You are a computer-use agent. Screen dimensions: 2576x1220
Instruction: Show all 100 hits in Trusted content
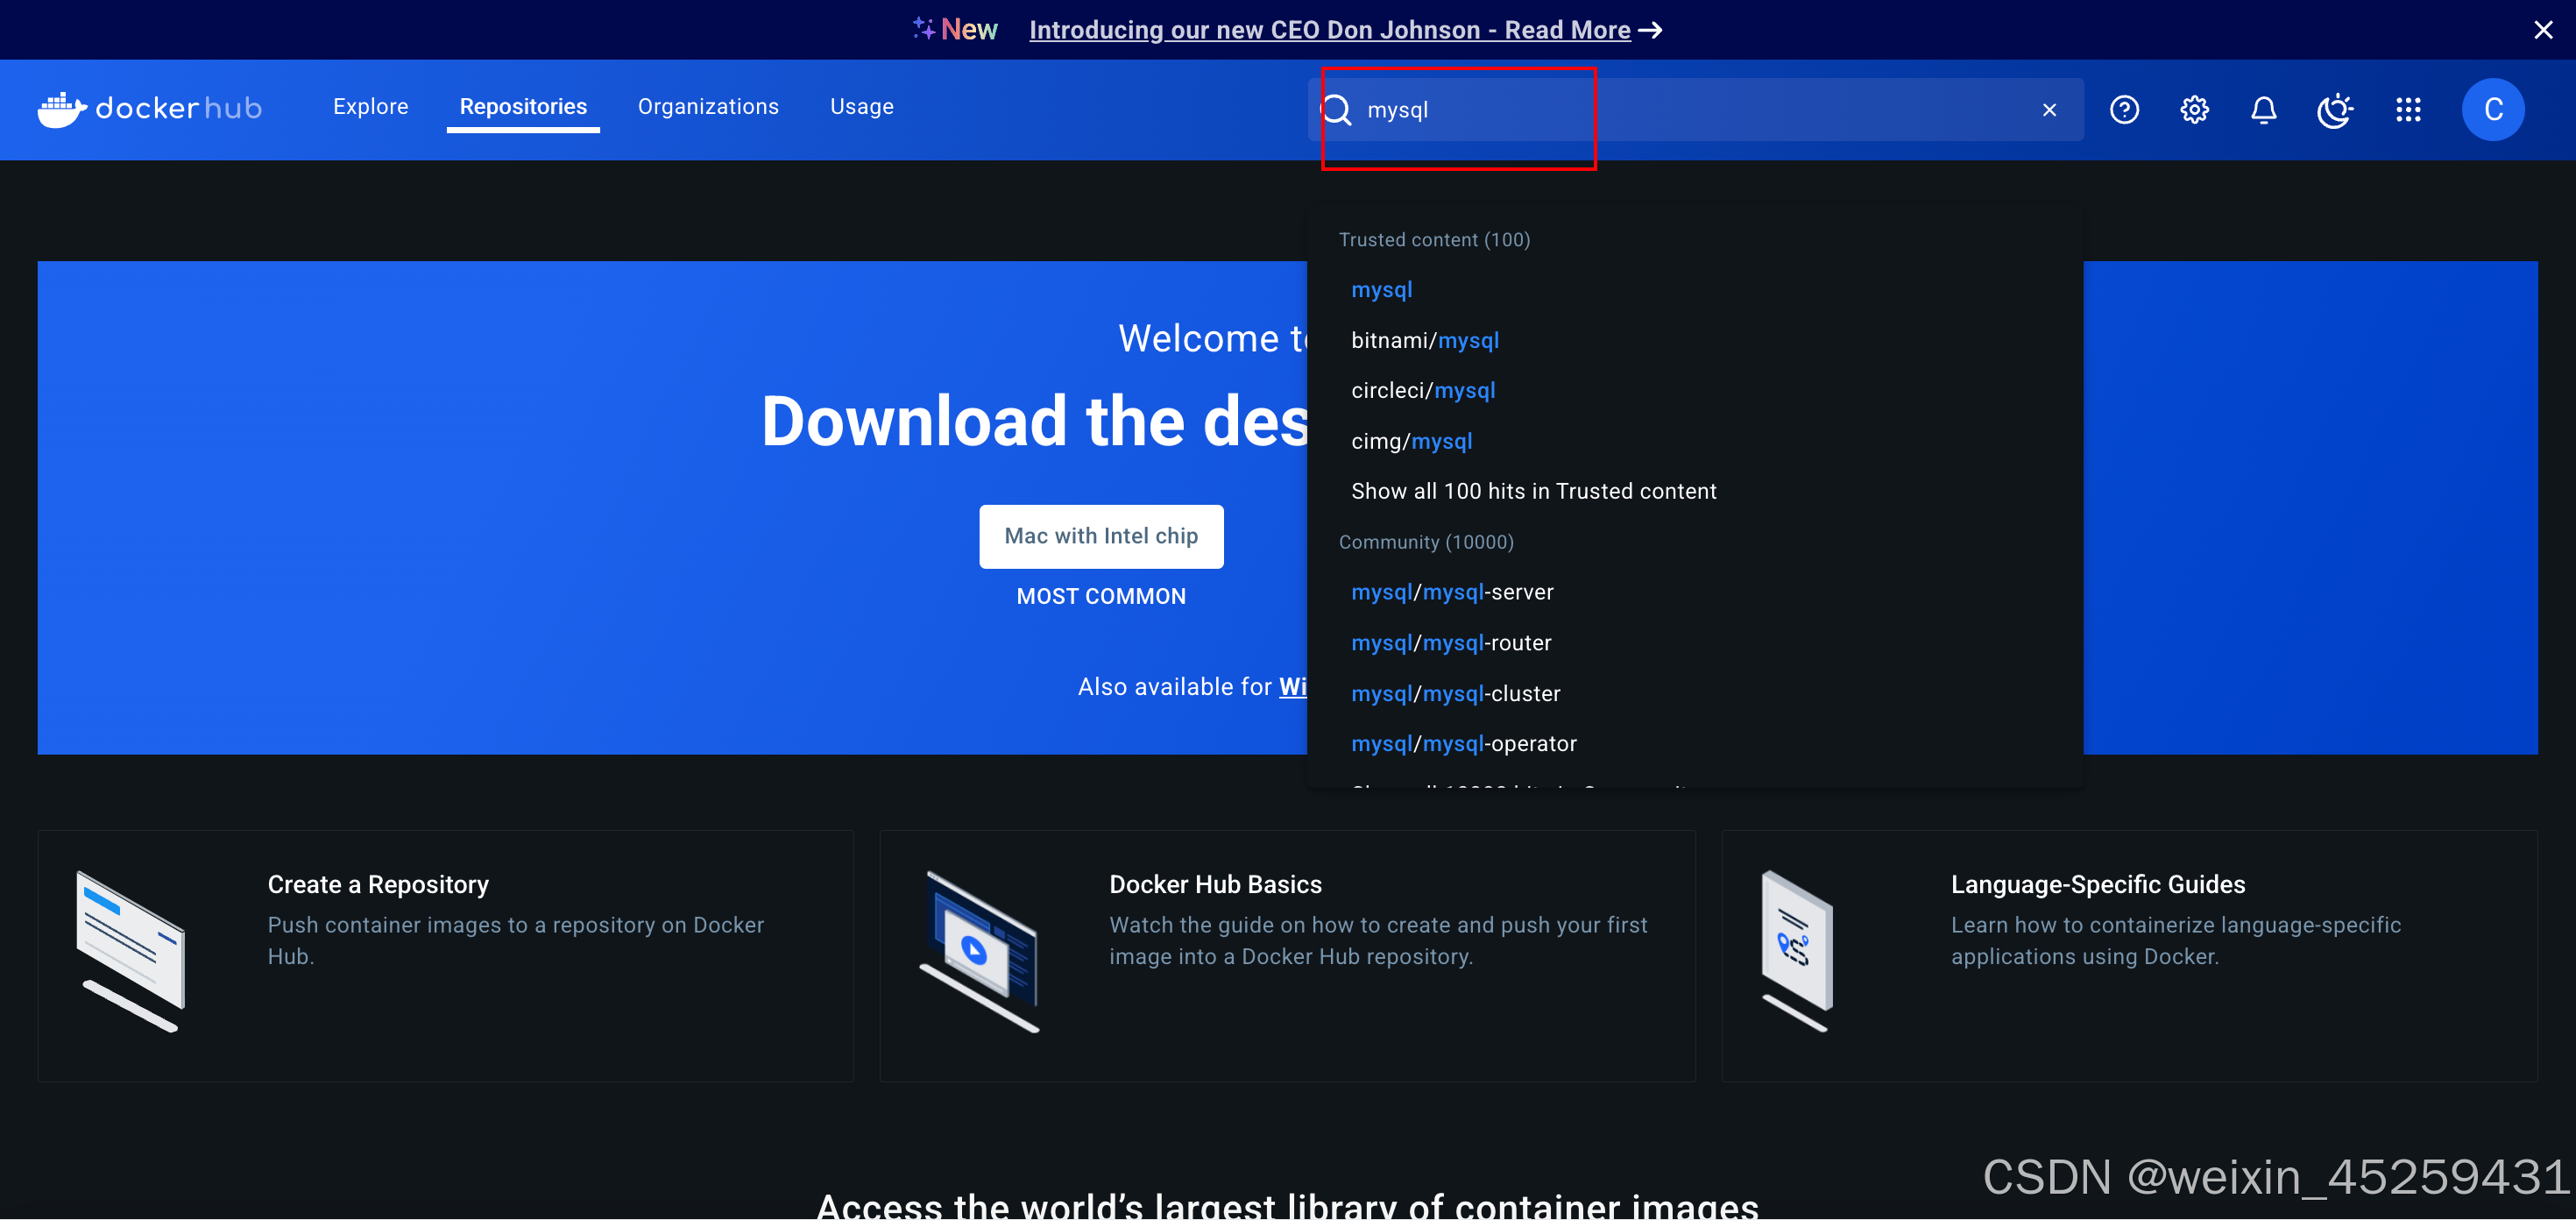pos(1533,490)
